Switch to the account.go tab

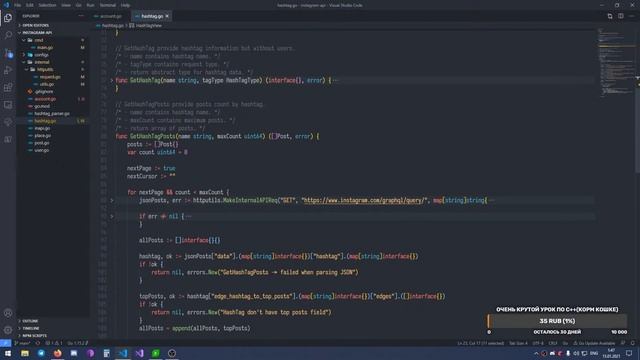(111, 16)
